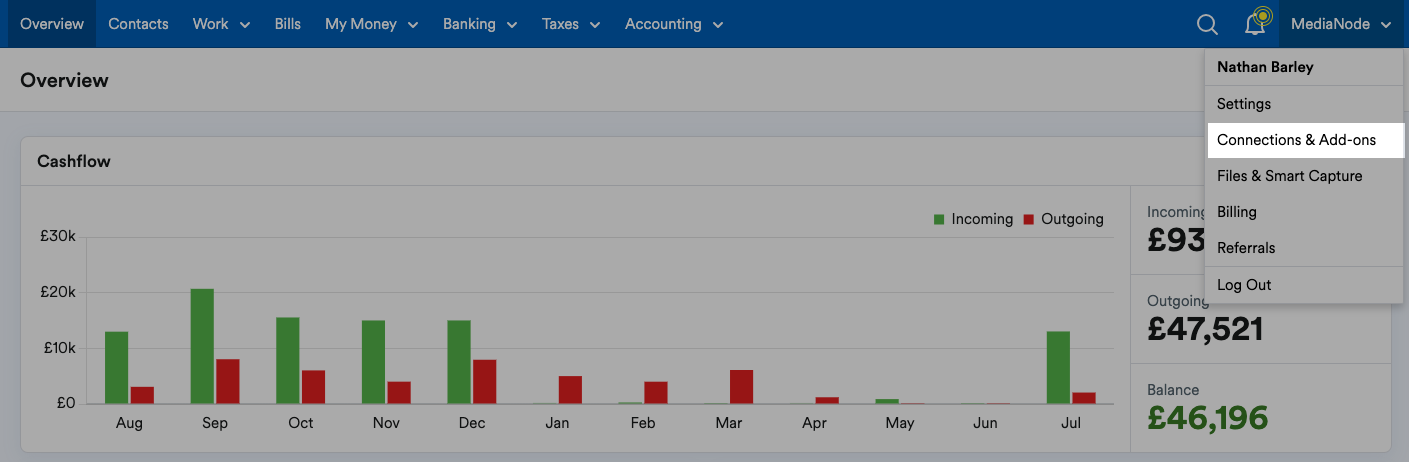Viewport: 1409px width, 462px height.
Task: Click the search magnifier icon
Action: pyautogui.click(x=1207, y=25)
